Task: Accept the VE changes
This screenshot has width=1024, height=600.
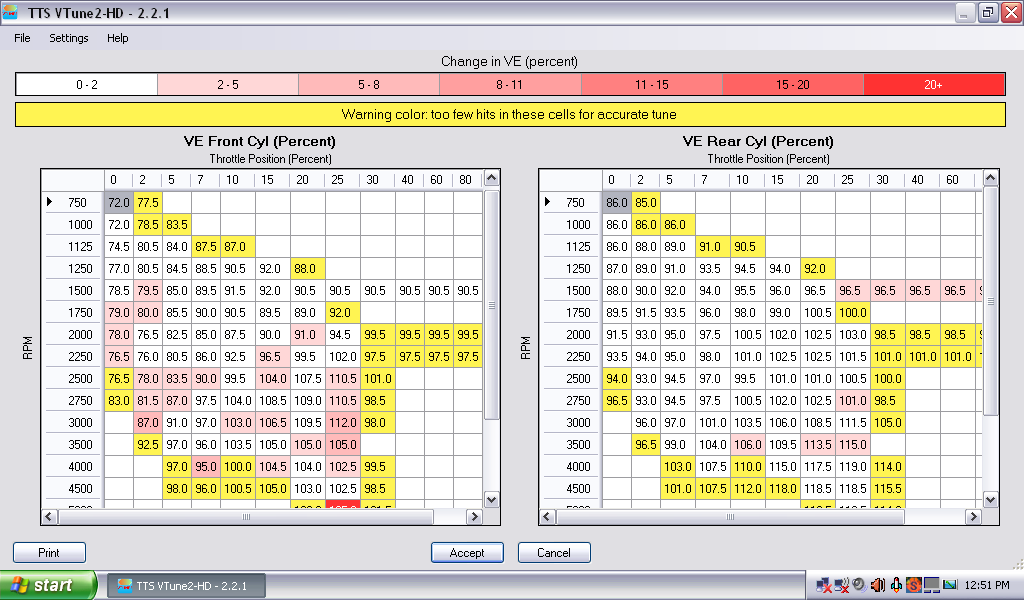Action: 467,552
